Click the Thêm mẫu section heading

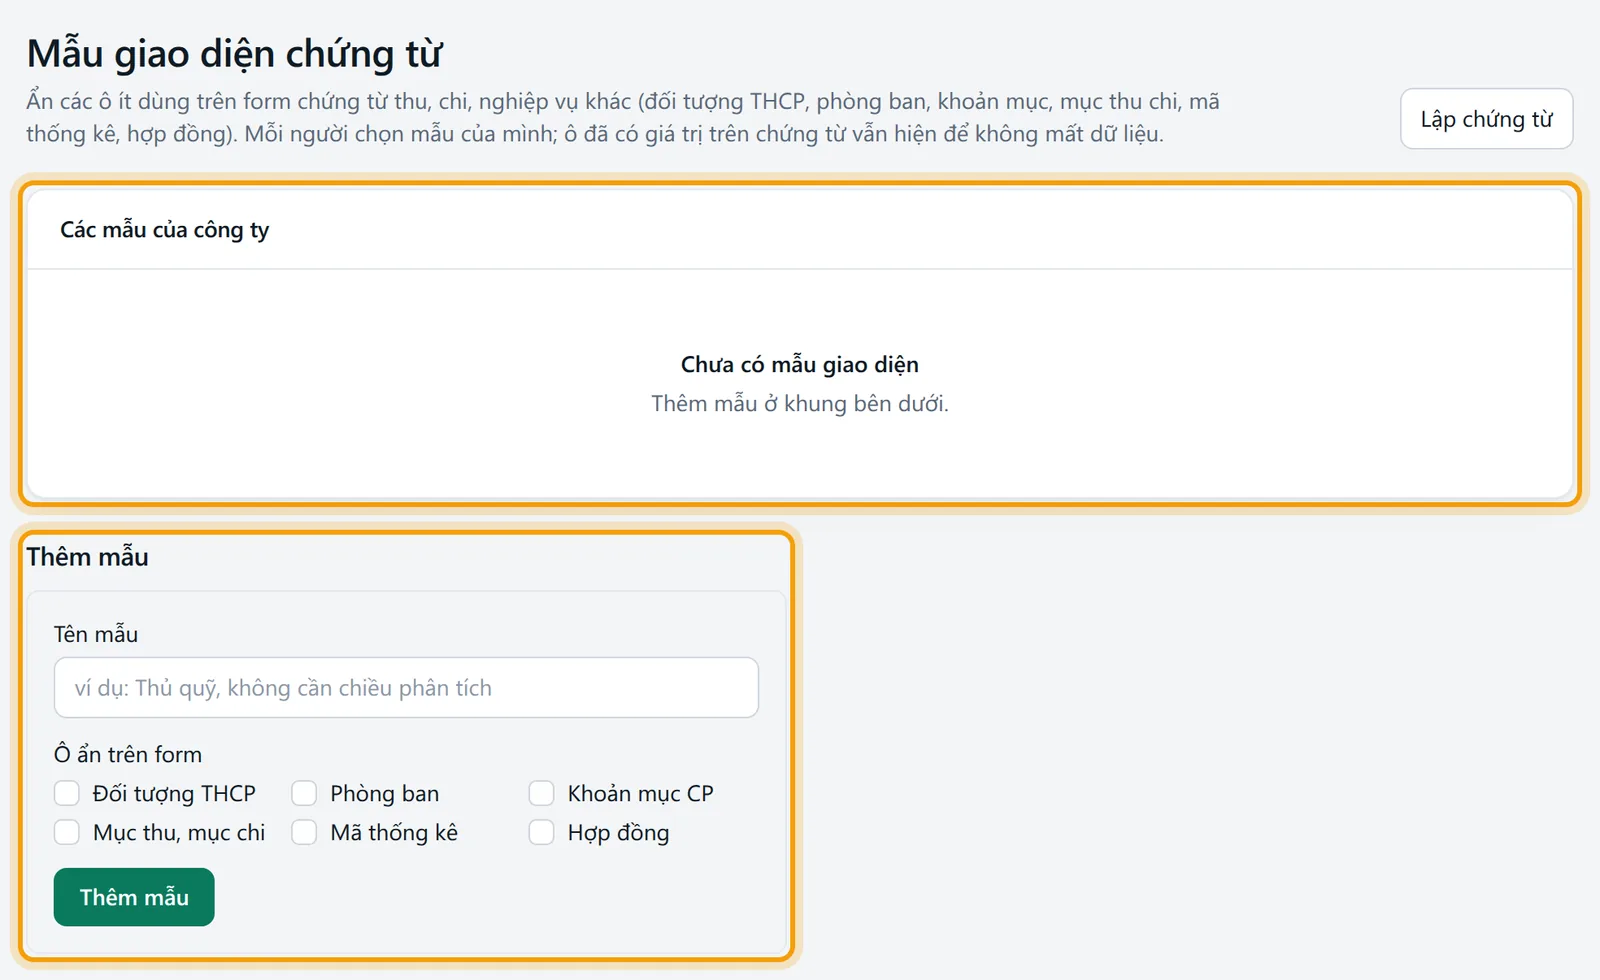pyautogui.click(x=87, y=557)
